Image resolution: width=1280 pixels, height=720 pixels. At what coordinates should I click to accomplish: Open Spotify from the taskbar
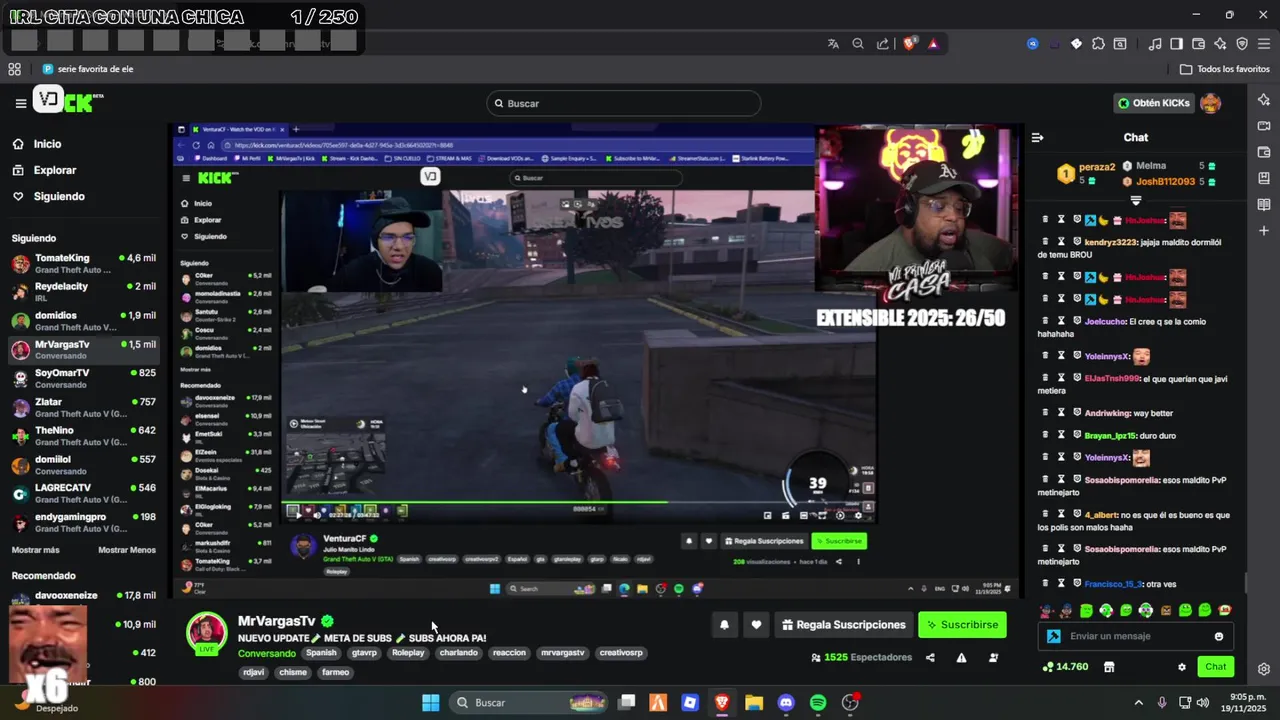[818, 702]
